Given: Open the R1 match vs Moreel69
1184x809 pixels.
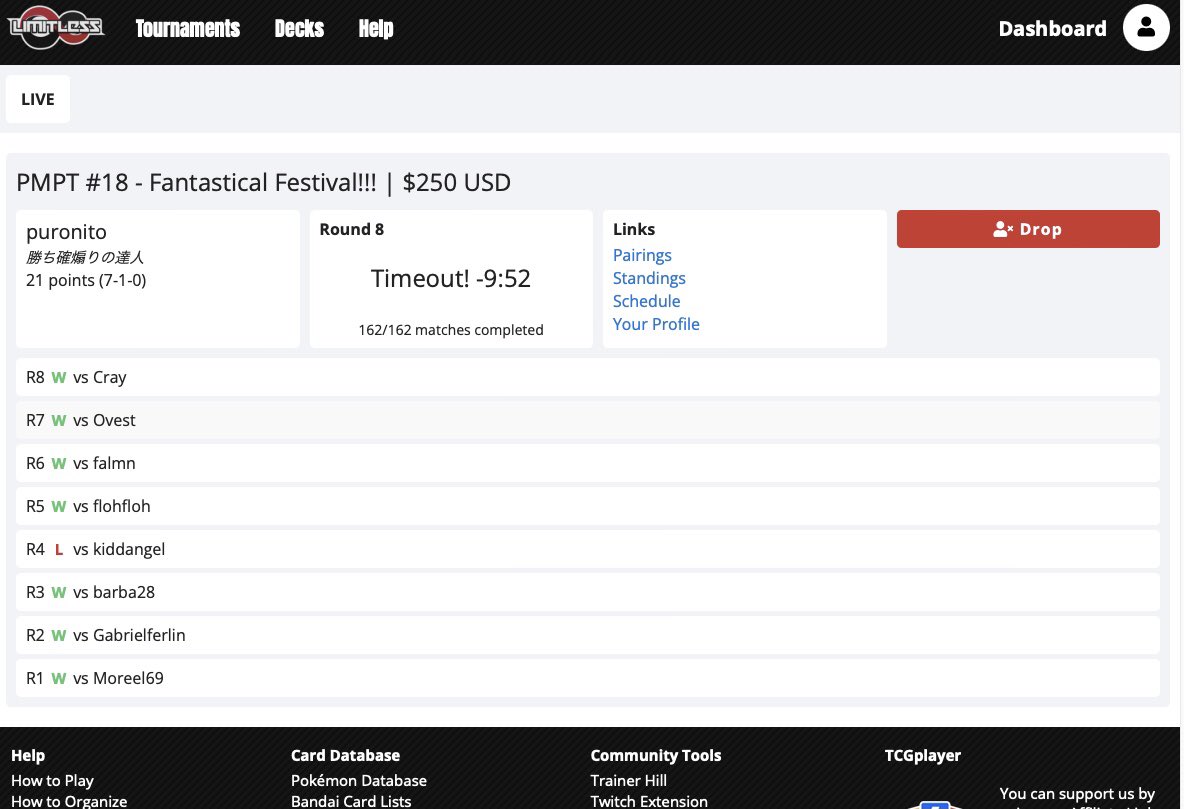Looking at the screenshot, I should point(587,678).
